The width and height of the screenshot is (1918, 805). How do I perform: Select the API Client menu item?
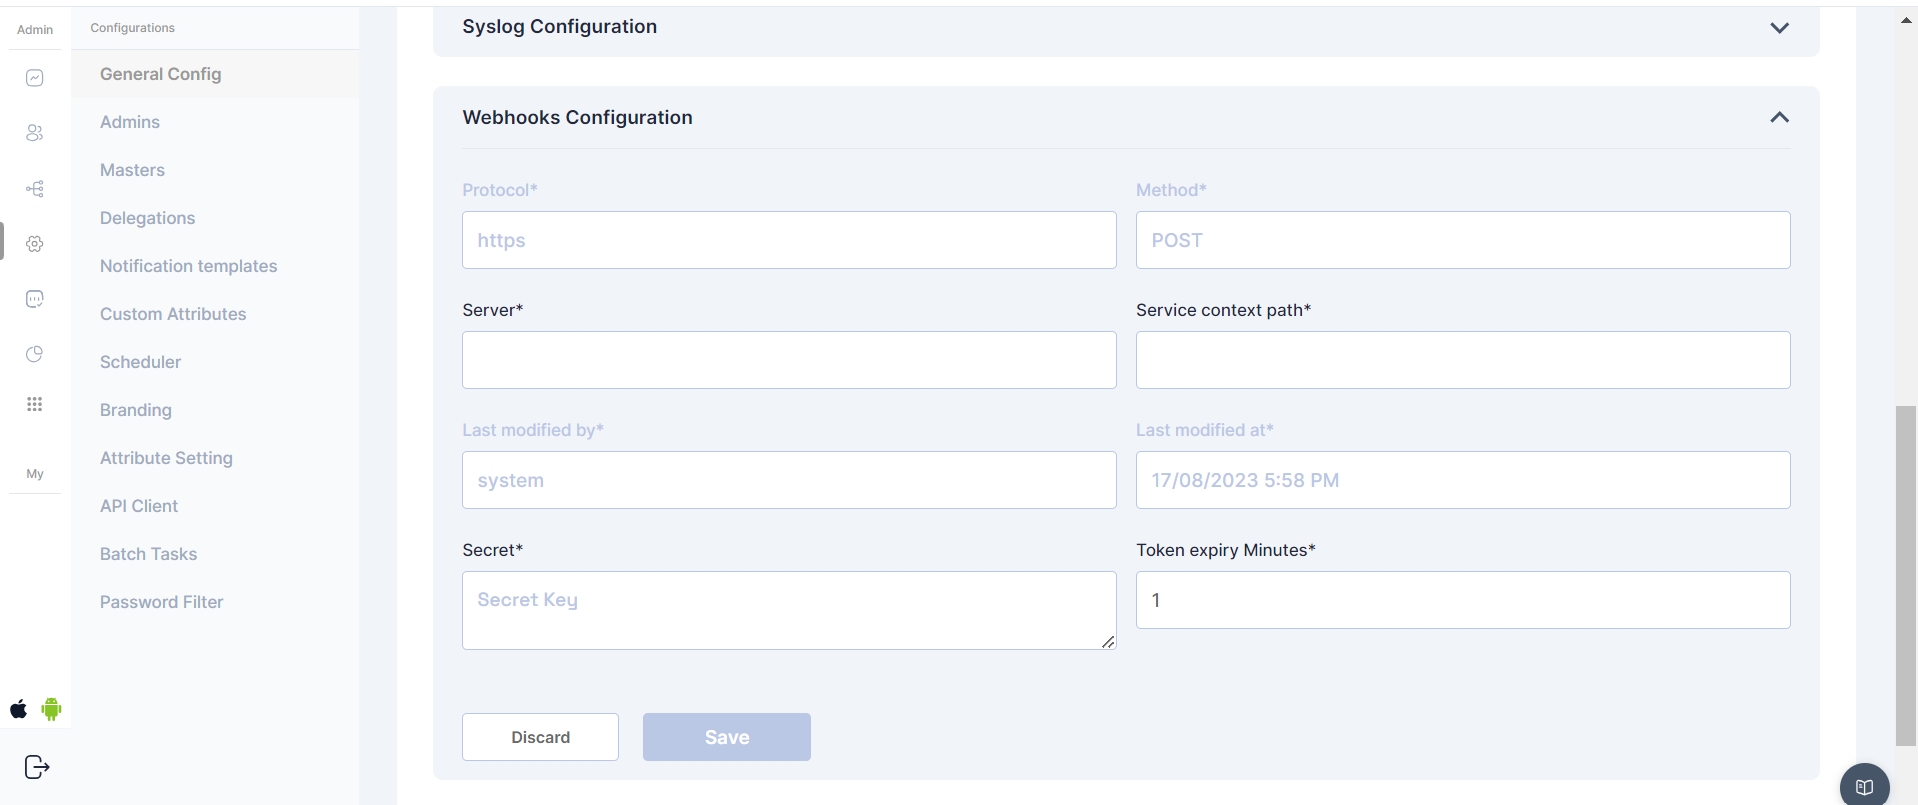(x=139, y=506)
